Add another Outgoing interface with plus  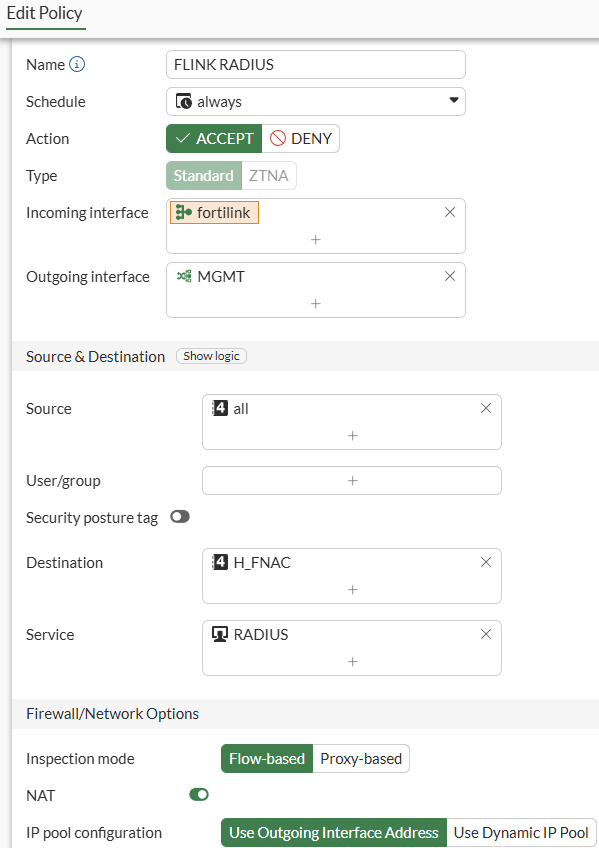(316, 303)
